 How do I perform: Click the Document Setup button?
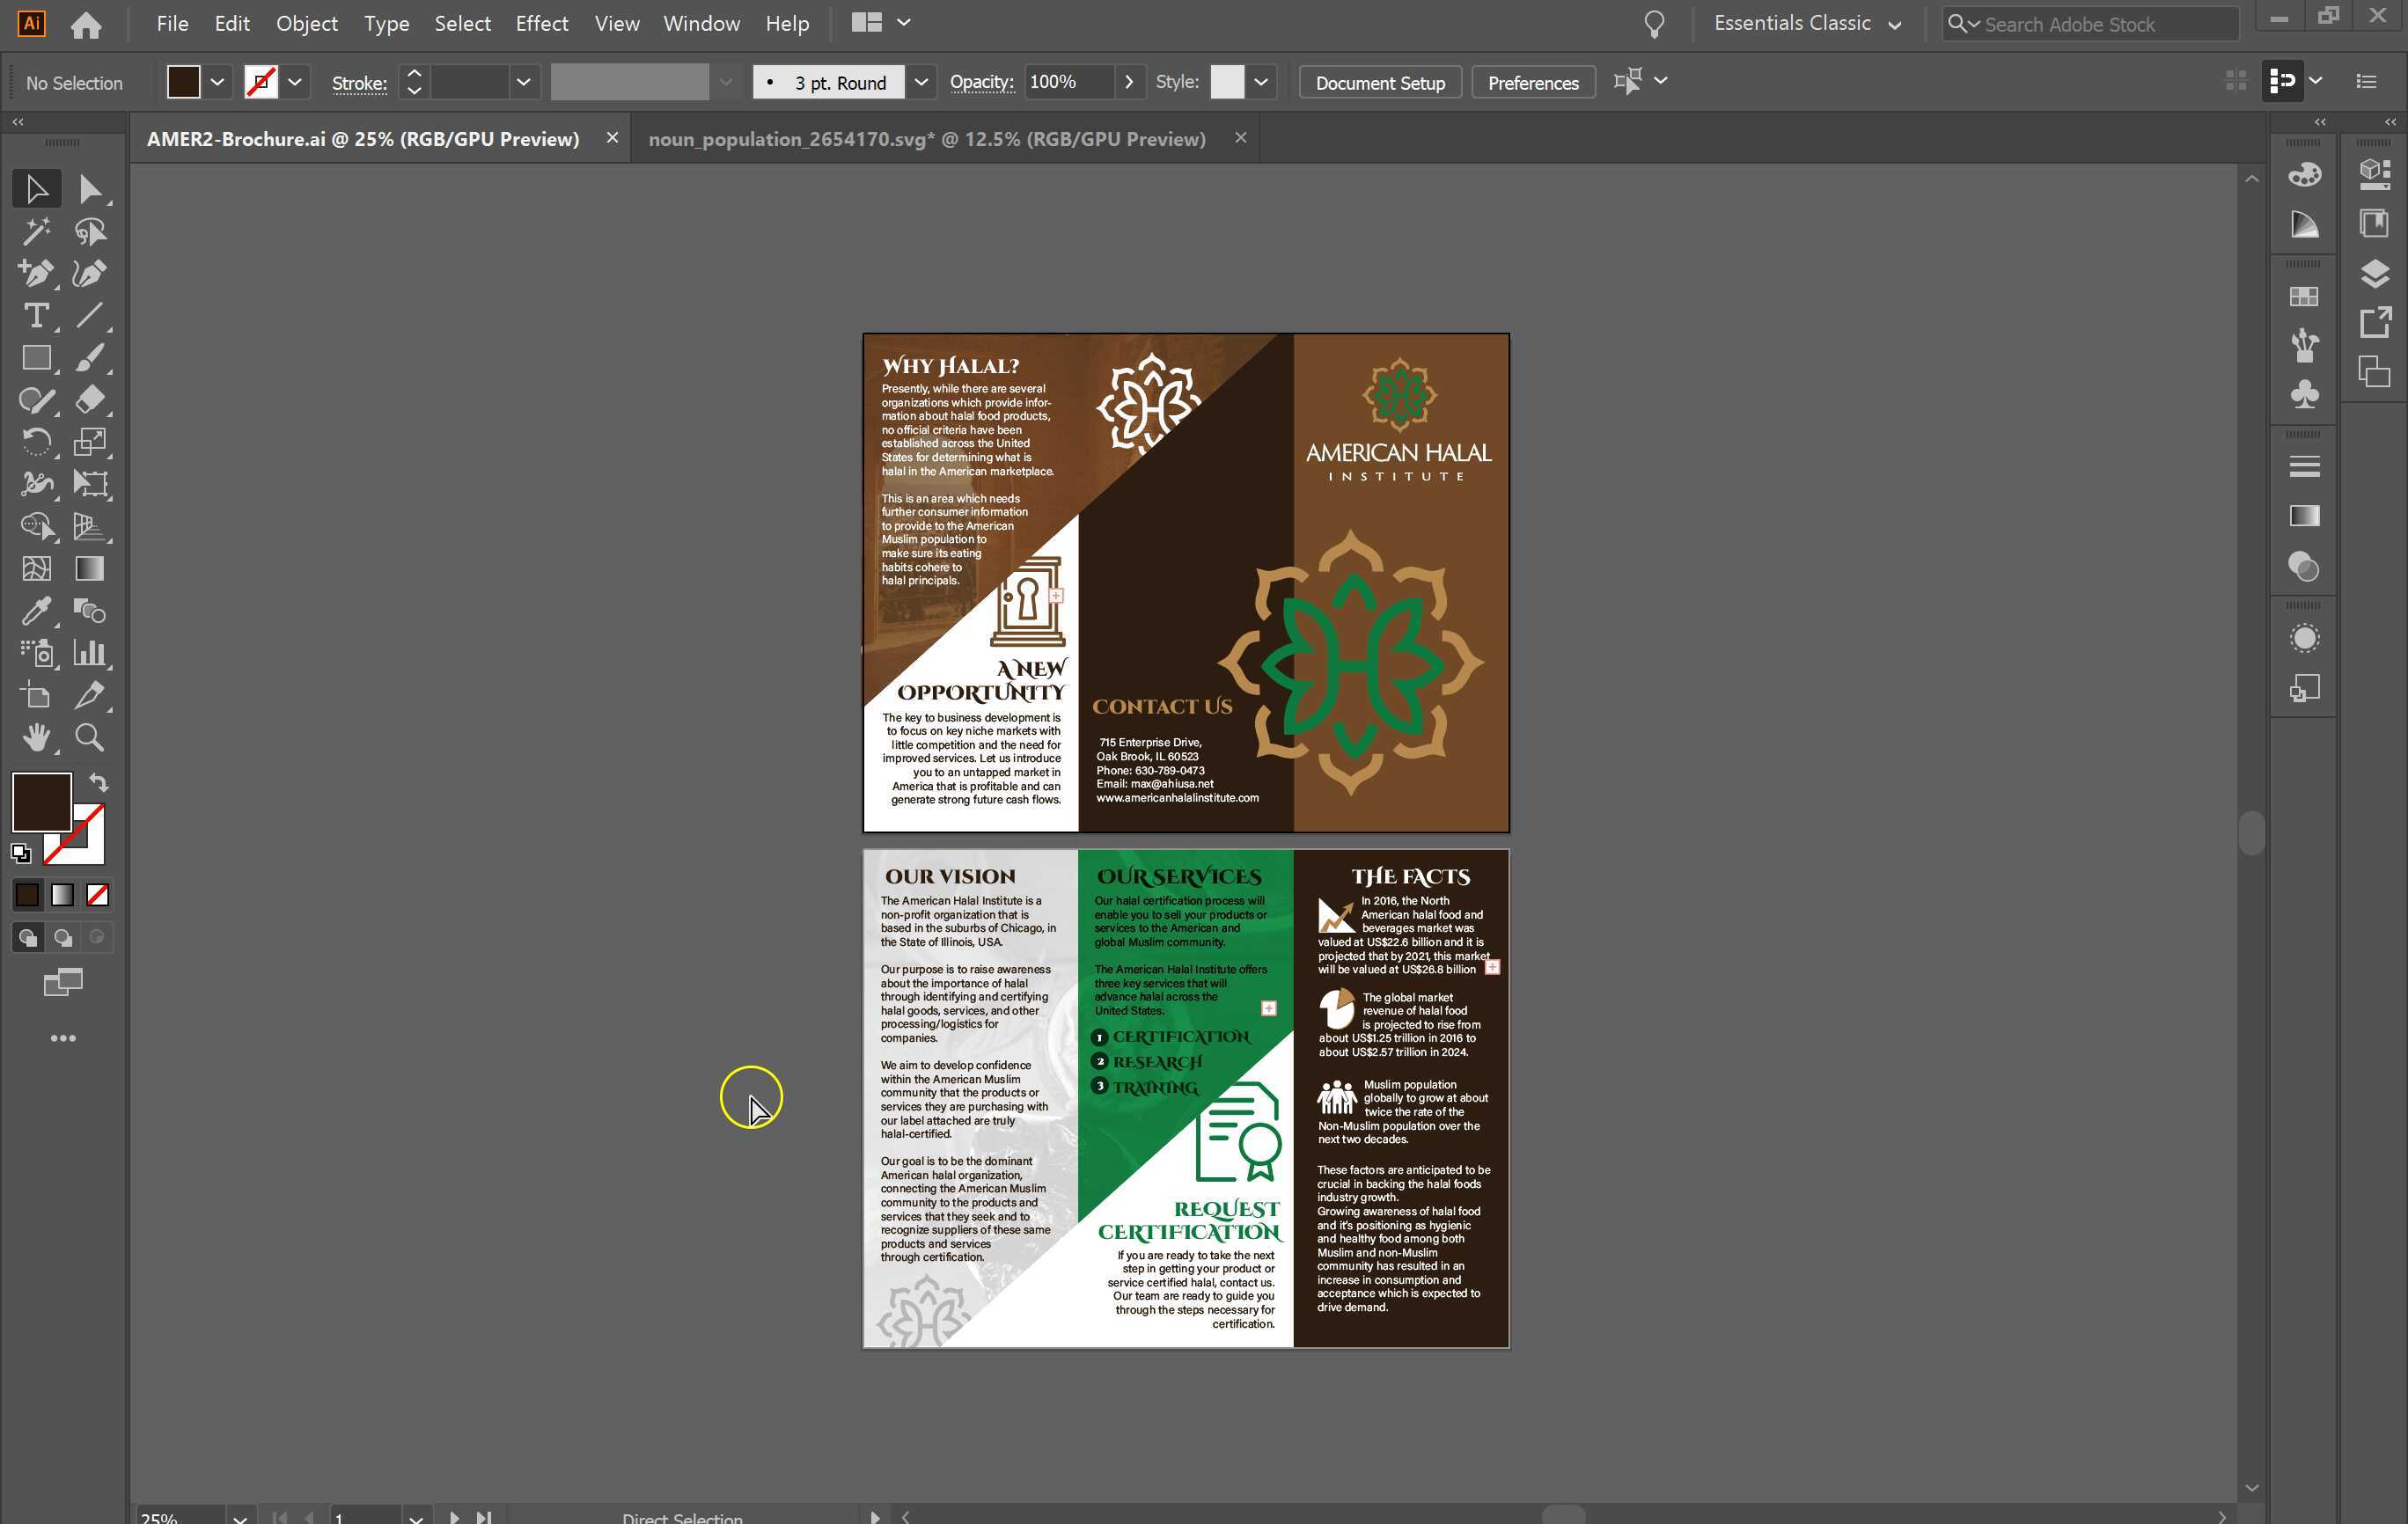1379,82
